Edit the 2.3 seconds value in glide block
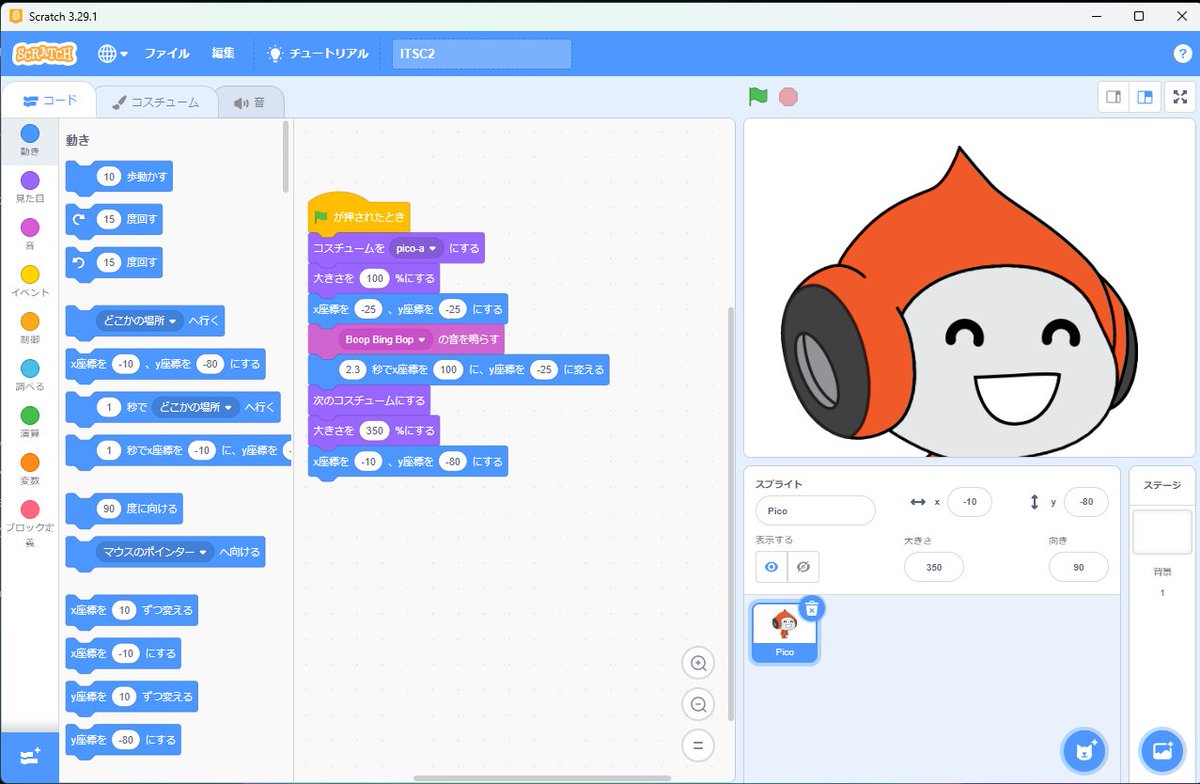The height and width of the screenshot is (784, 1200). pos(354,370)
